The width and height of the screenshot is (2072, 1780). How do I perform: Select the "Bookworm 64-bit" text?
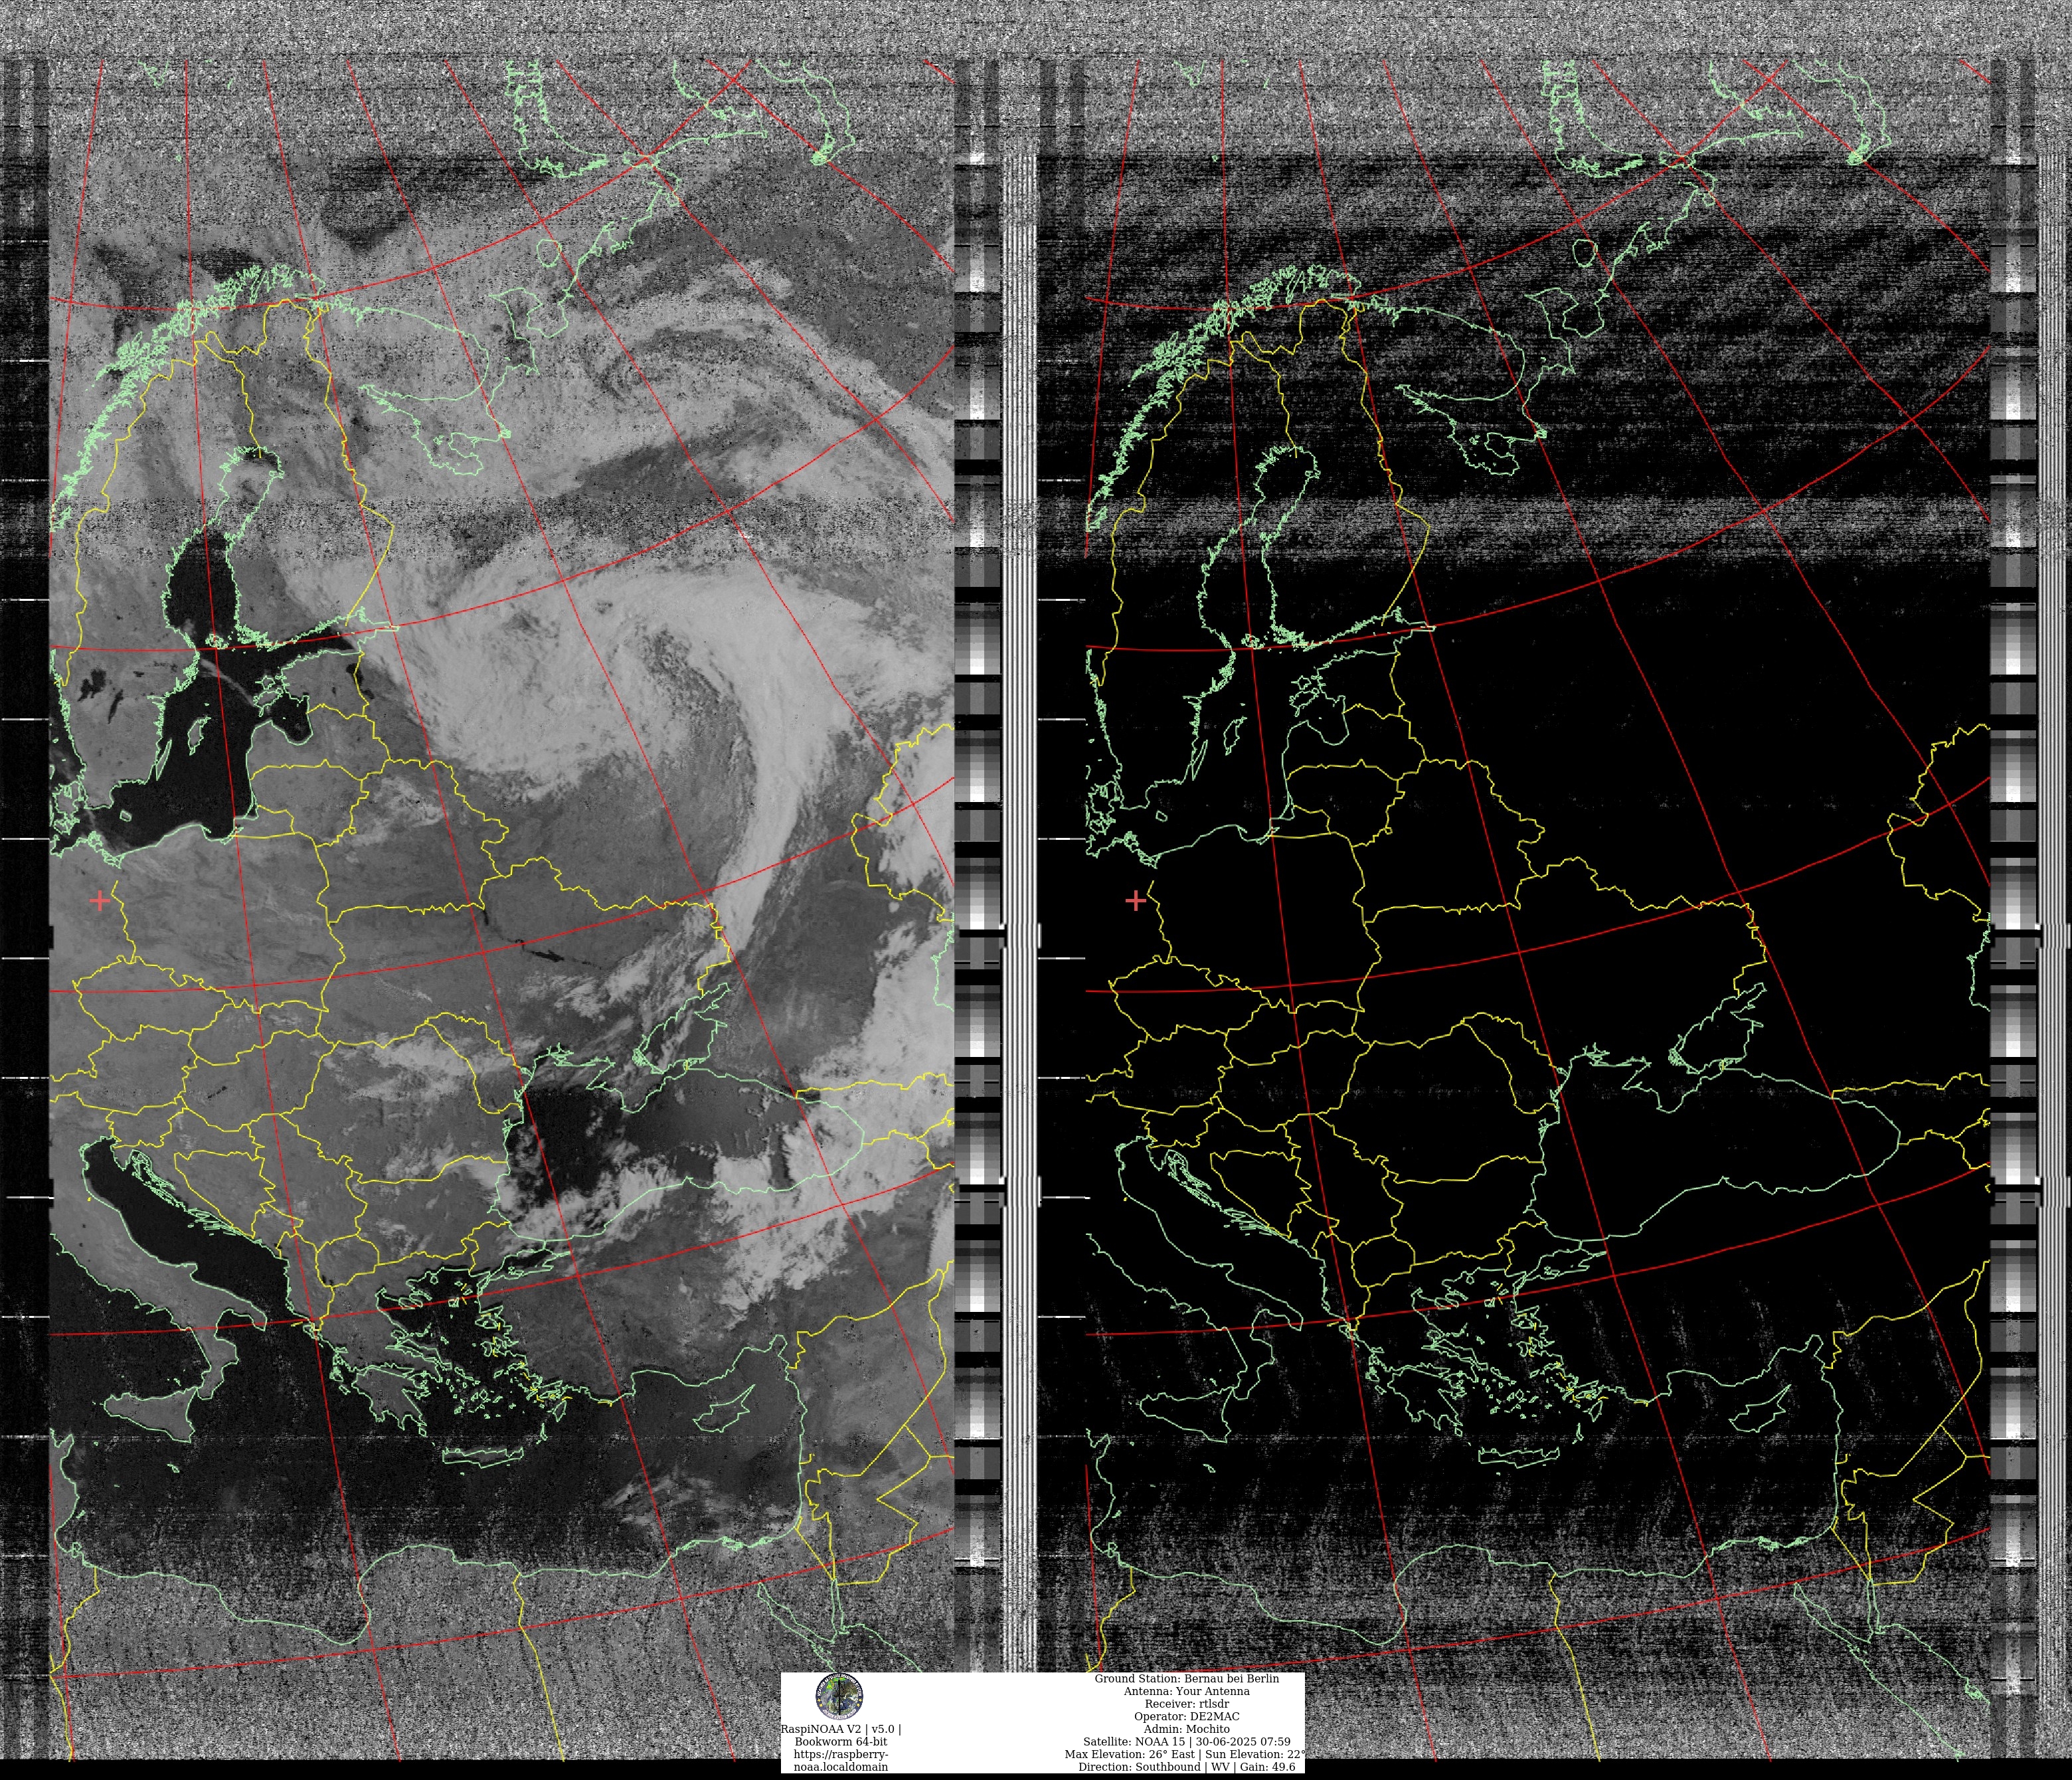coord(840,1742)
